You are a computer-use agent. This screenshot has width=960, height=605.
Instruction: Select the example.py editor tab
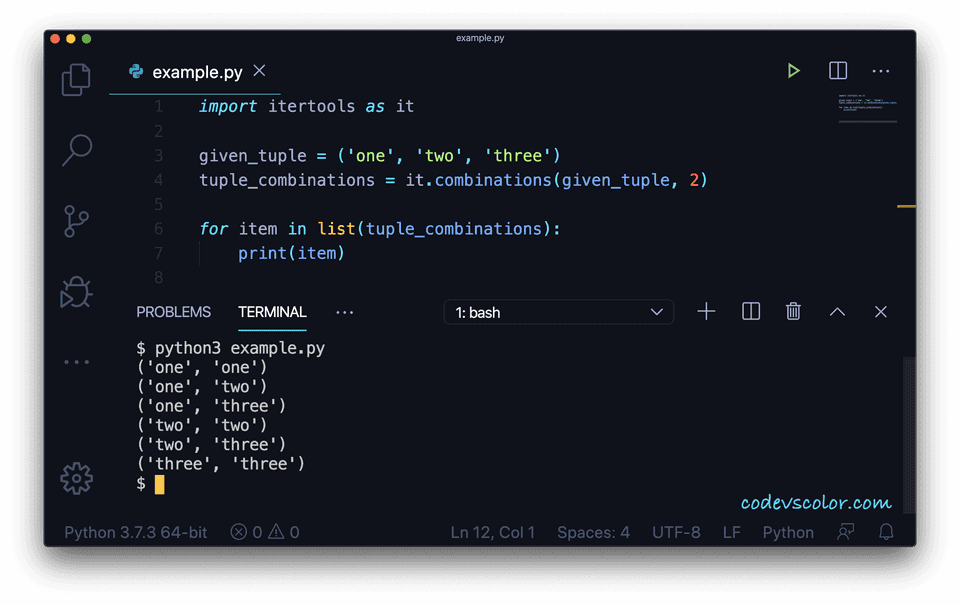(195, 71)
